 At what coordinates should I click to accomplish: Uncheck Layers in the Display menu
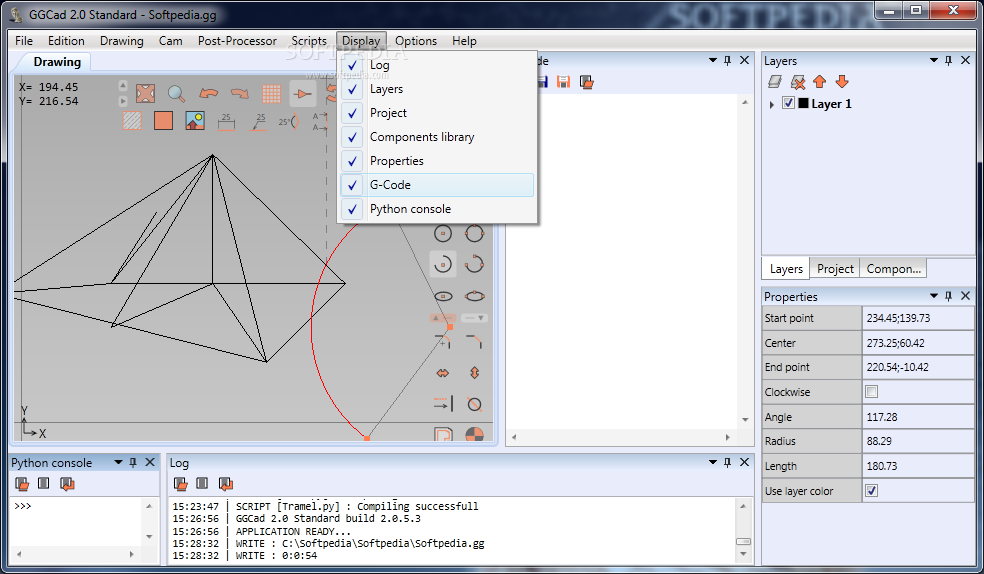coord(437,89)
